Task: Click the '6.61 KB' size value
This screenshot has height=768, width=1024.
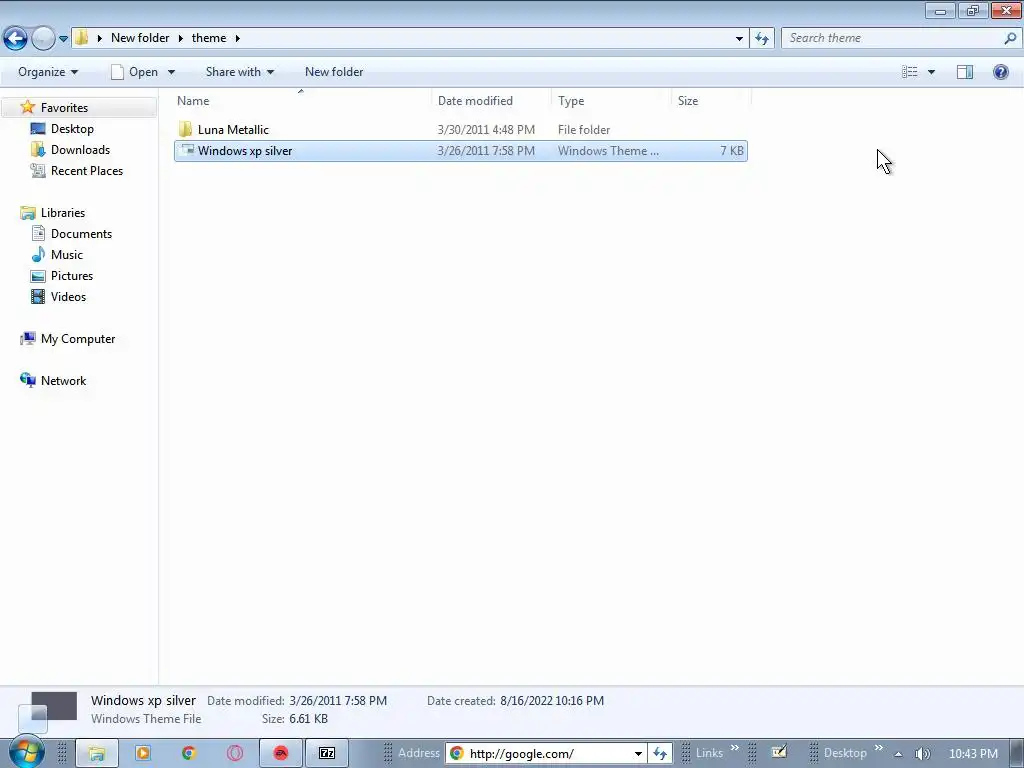Action: tap(308, 719)
